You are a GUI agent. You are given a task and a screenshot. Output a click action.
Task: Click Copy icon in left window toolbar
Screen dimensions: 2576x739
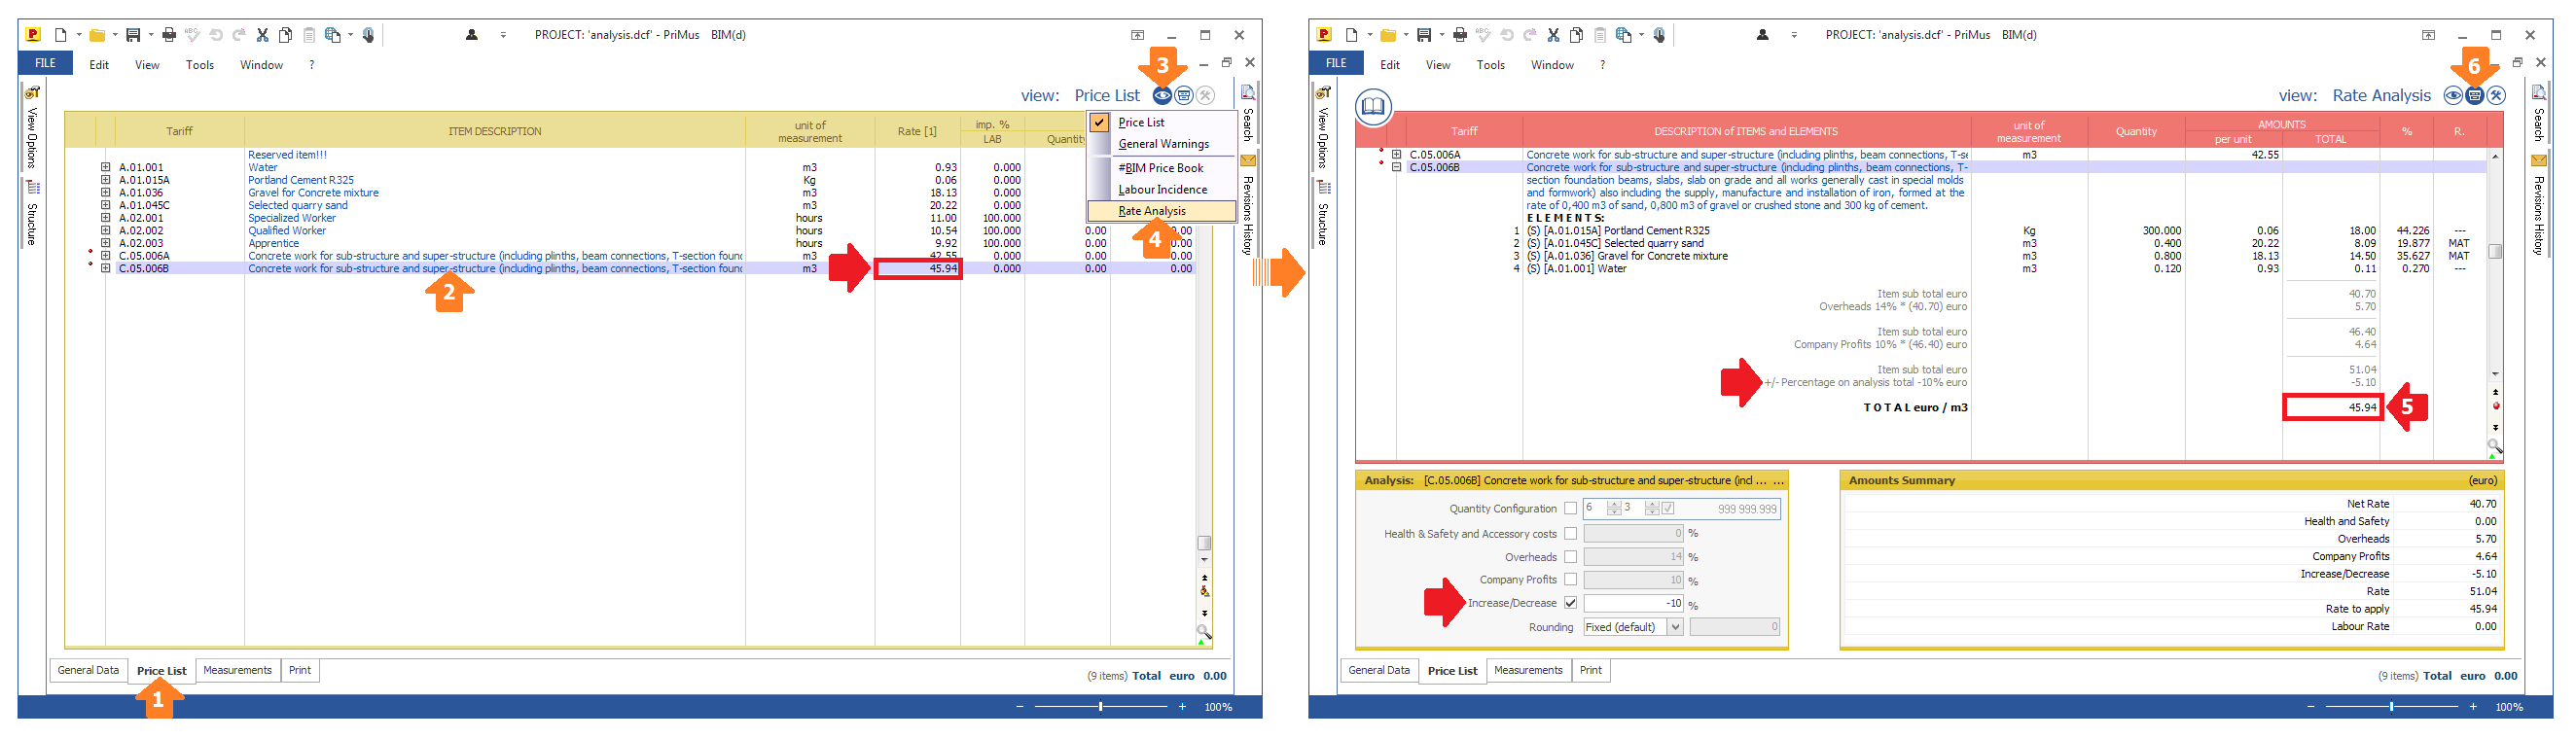(x=286, y=35)
